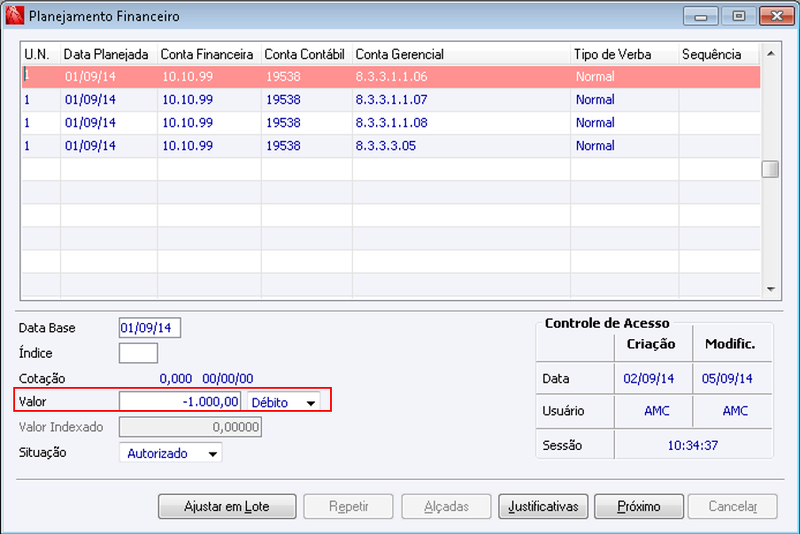Image resolution: width=800 pixels, height=534 pixels.
Task: Click the table scrollbar up arrow
Action: (x=770, y=54)
